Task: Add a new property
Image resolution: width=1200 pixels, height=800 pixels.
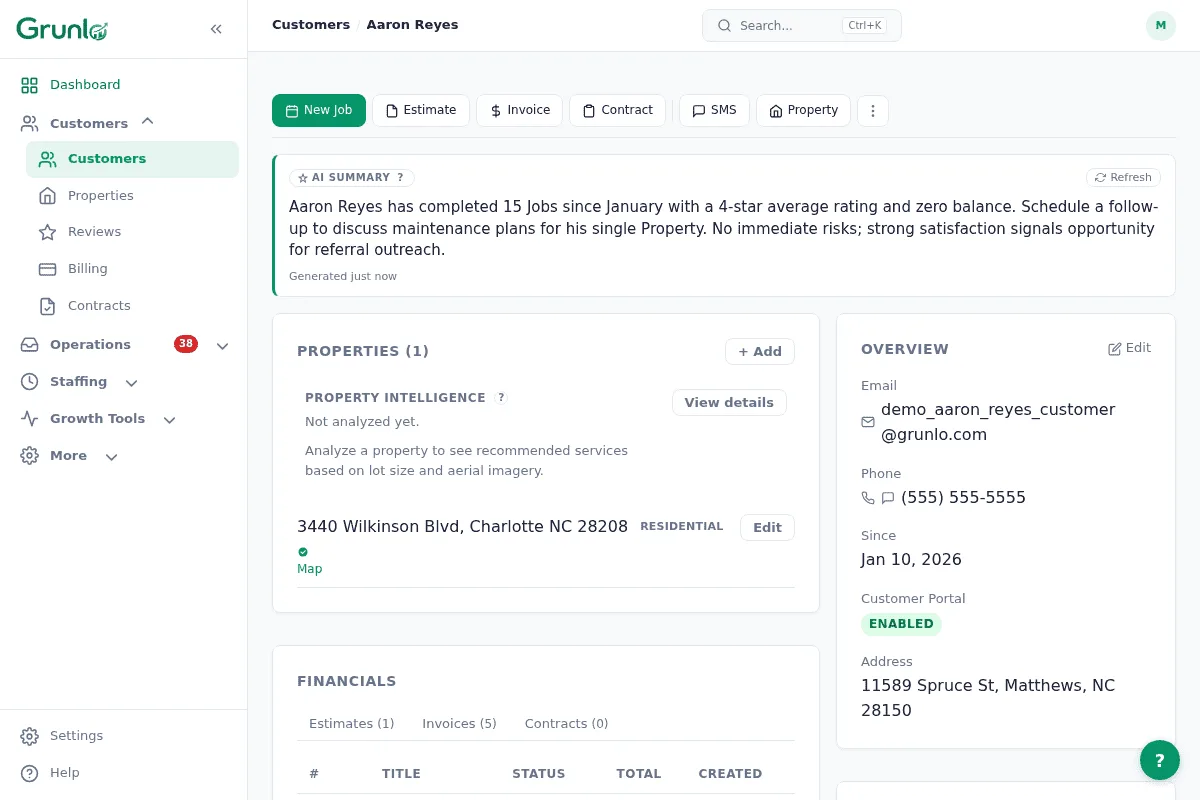Action: [760, 352]
